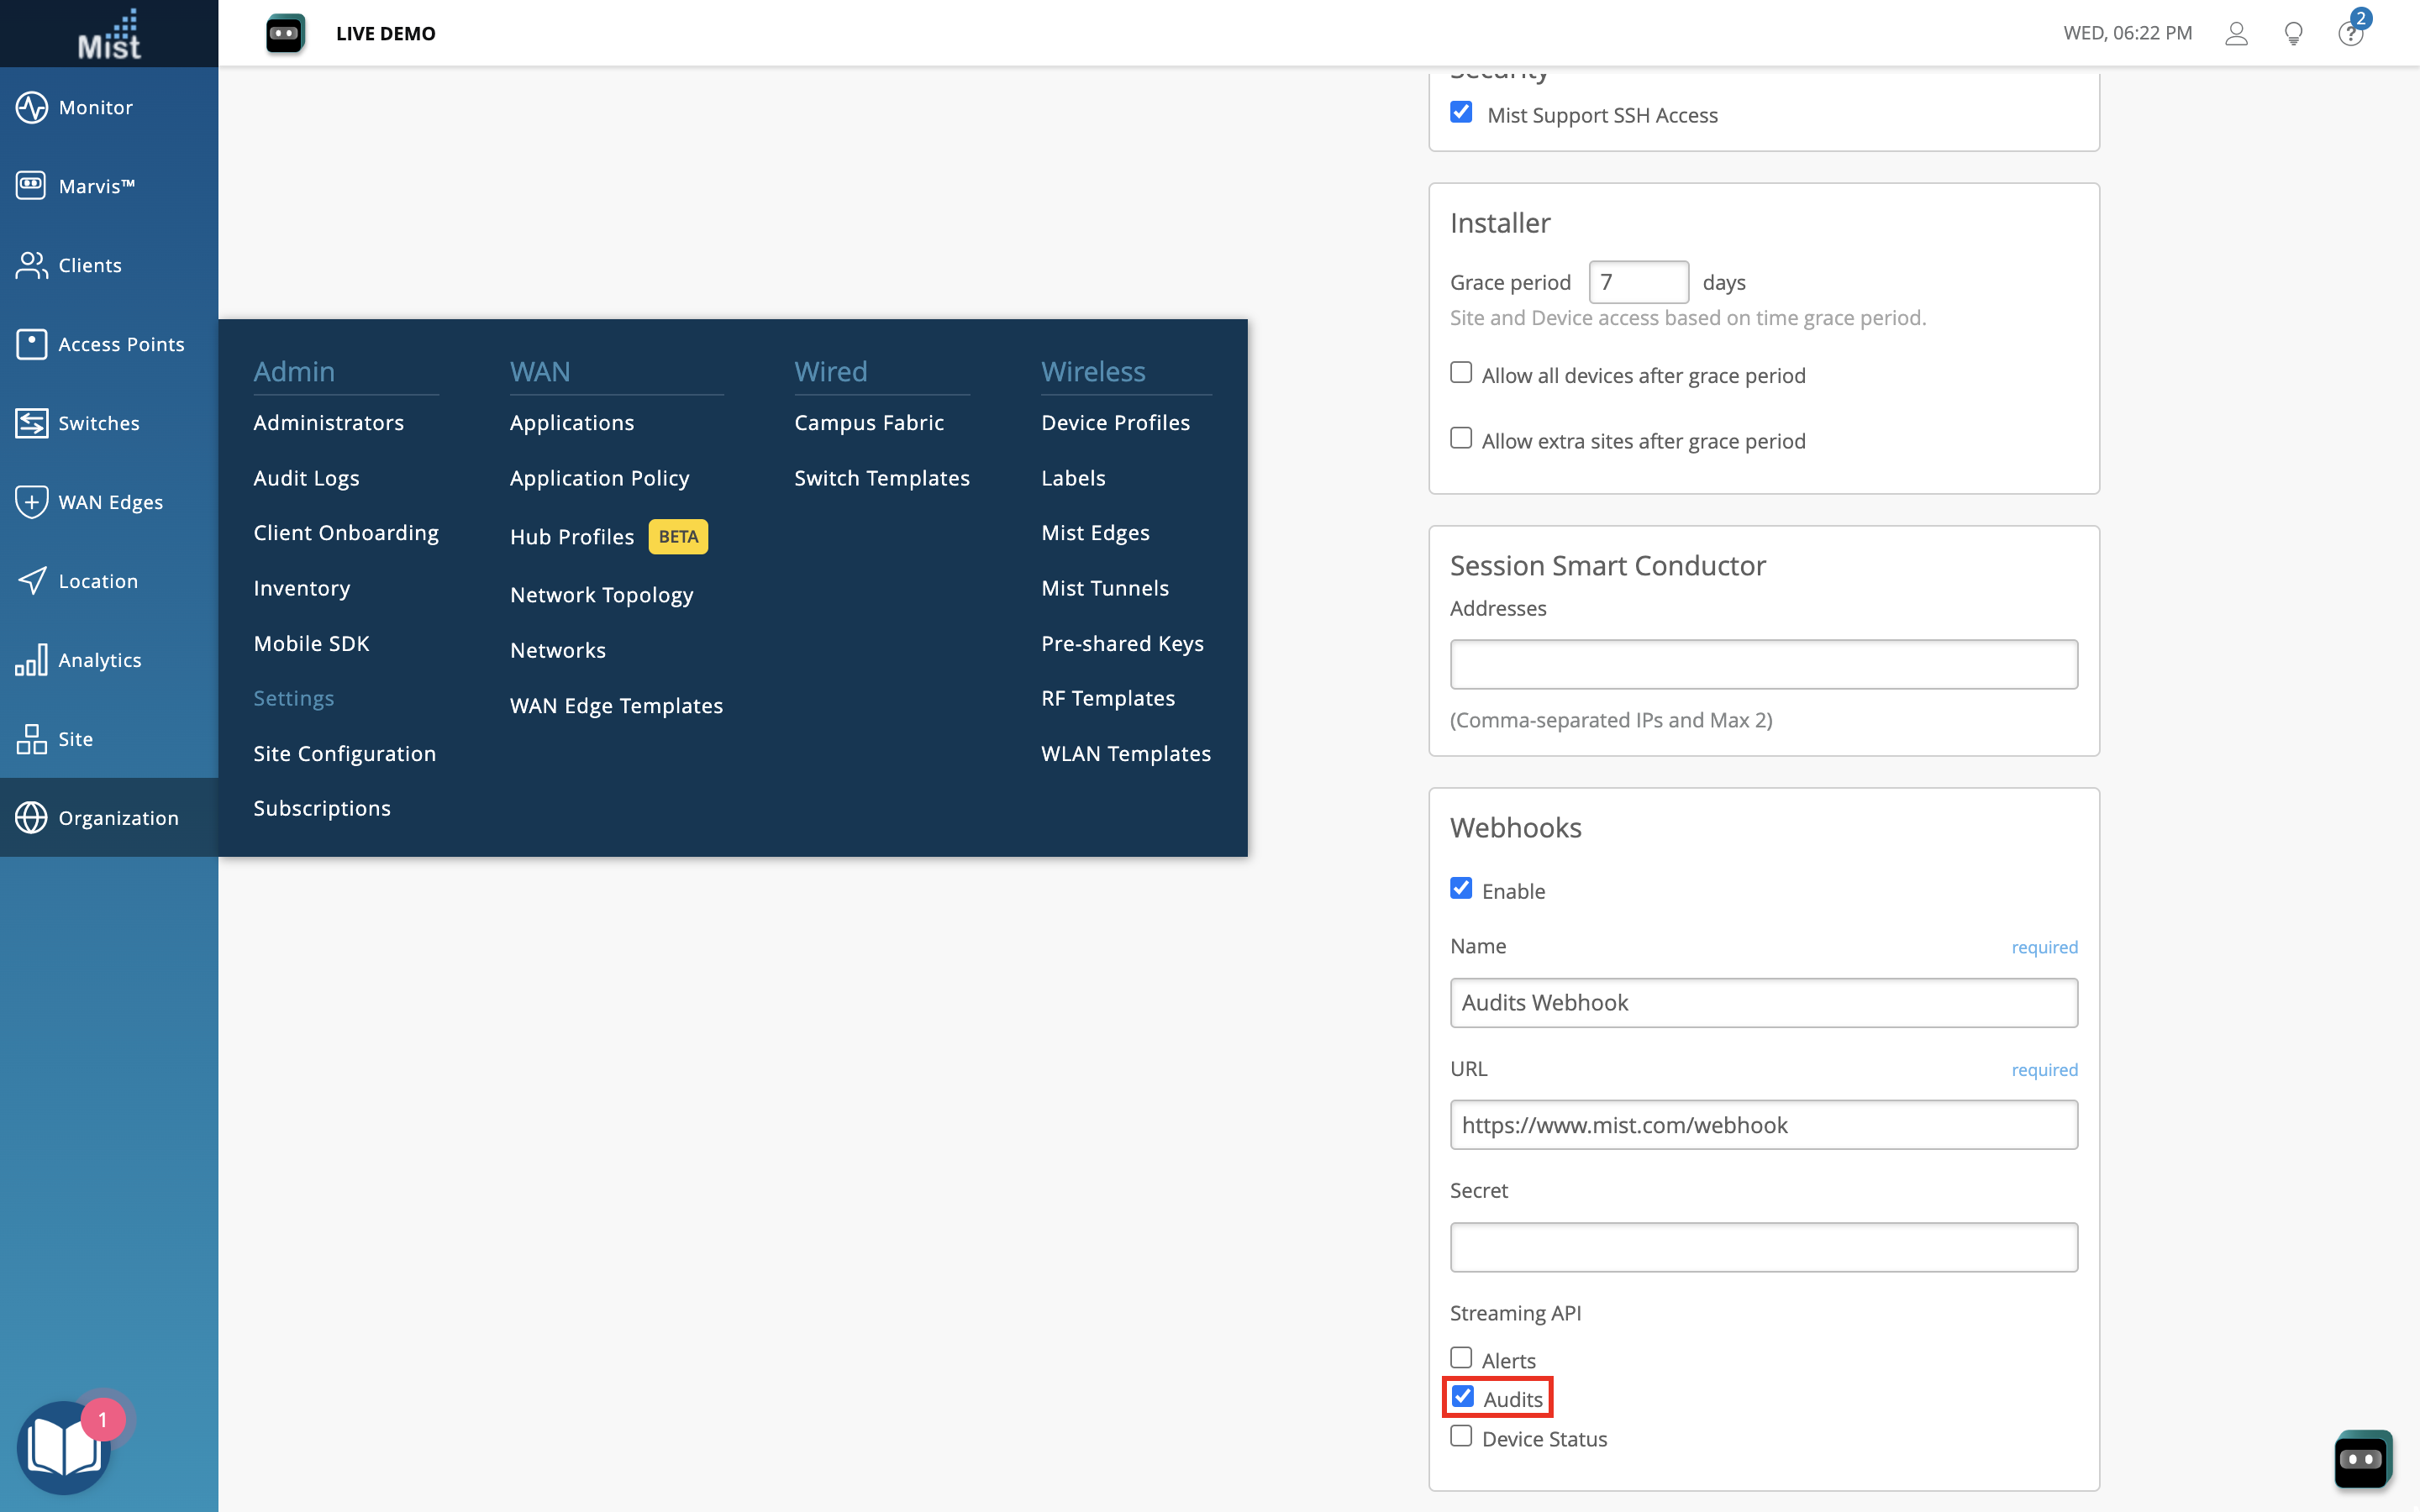Image resolution: width=2420 pixels, height=1512 pixels.
Task: Open Switches using its arrows icon
Action: point(31,423)
